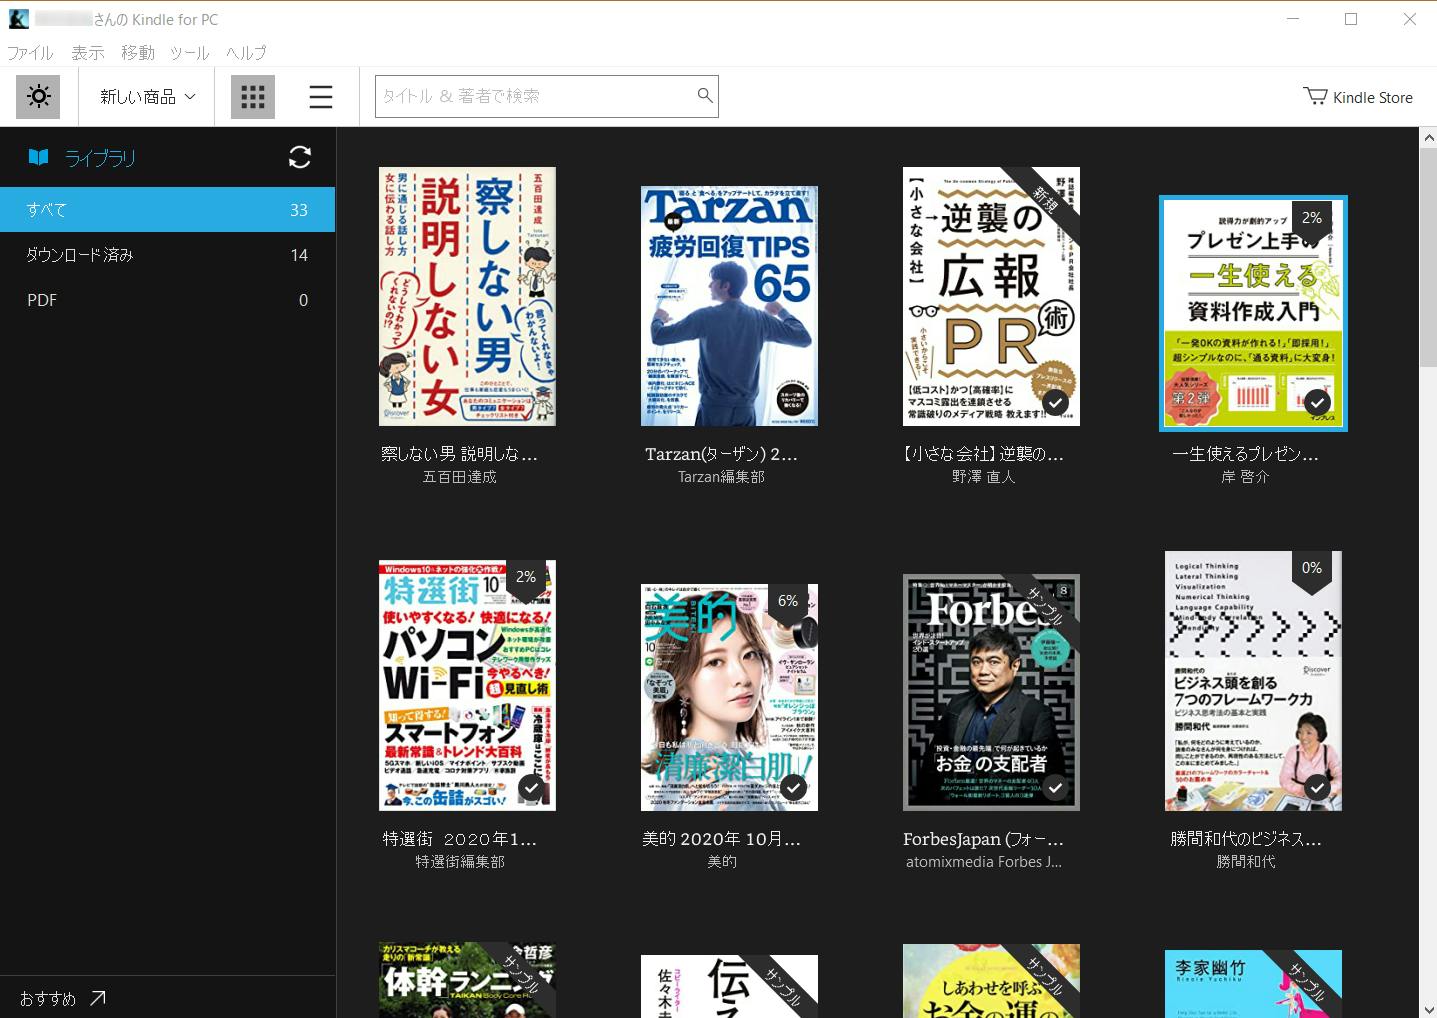This screenshot has height=1018, width=1437.
Task: Click downloaded checkmark on 特選街 cover
Action: (531, 787)
